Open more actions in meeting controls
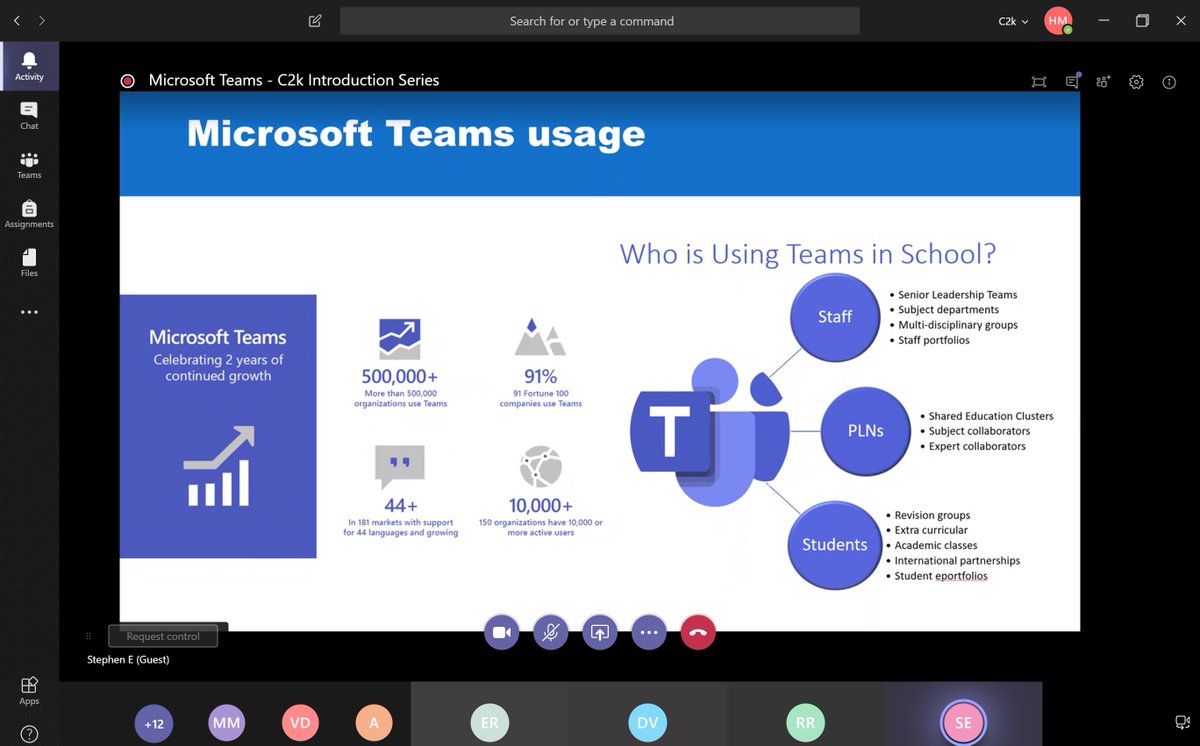1200x746 pixels. (x=649, y=632)
